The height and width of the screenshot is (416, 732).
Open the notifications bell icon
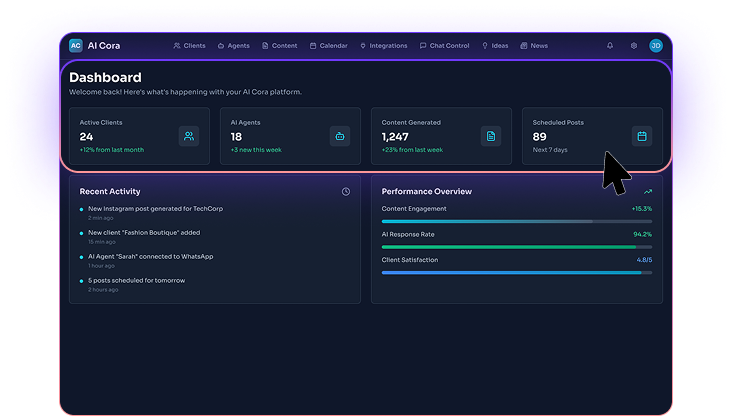[x=610, y=45]
